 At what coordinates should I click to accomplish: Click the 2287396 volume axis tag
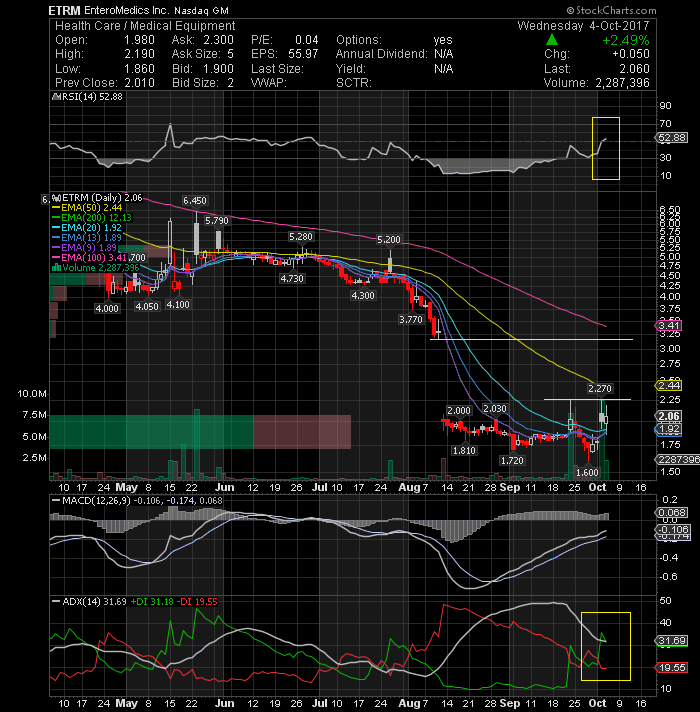677,460
